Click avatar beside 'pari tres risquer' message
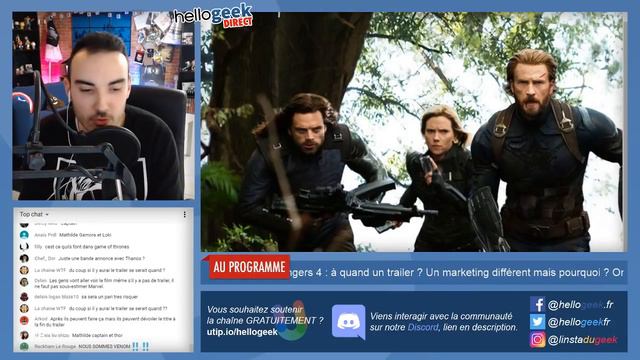 point(24,297)
